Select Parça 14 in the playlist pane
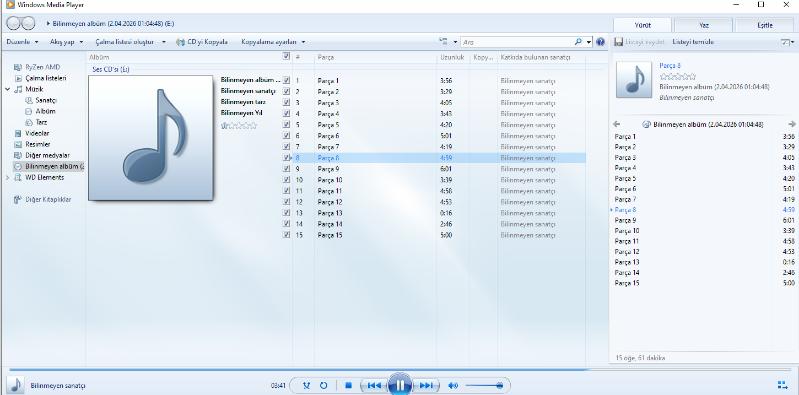This screenshot has width=799, height=395. (x=704, y=273)
